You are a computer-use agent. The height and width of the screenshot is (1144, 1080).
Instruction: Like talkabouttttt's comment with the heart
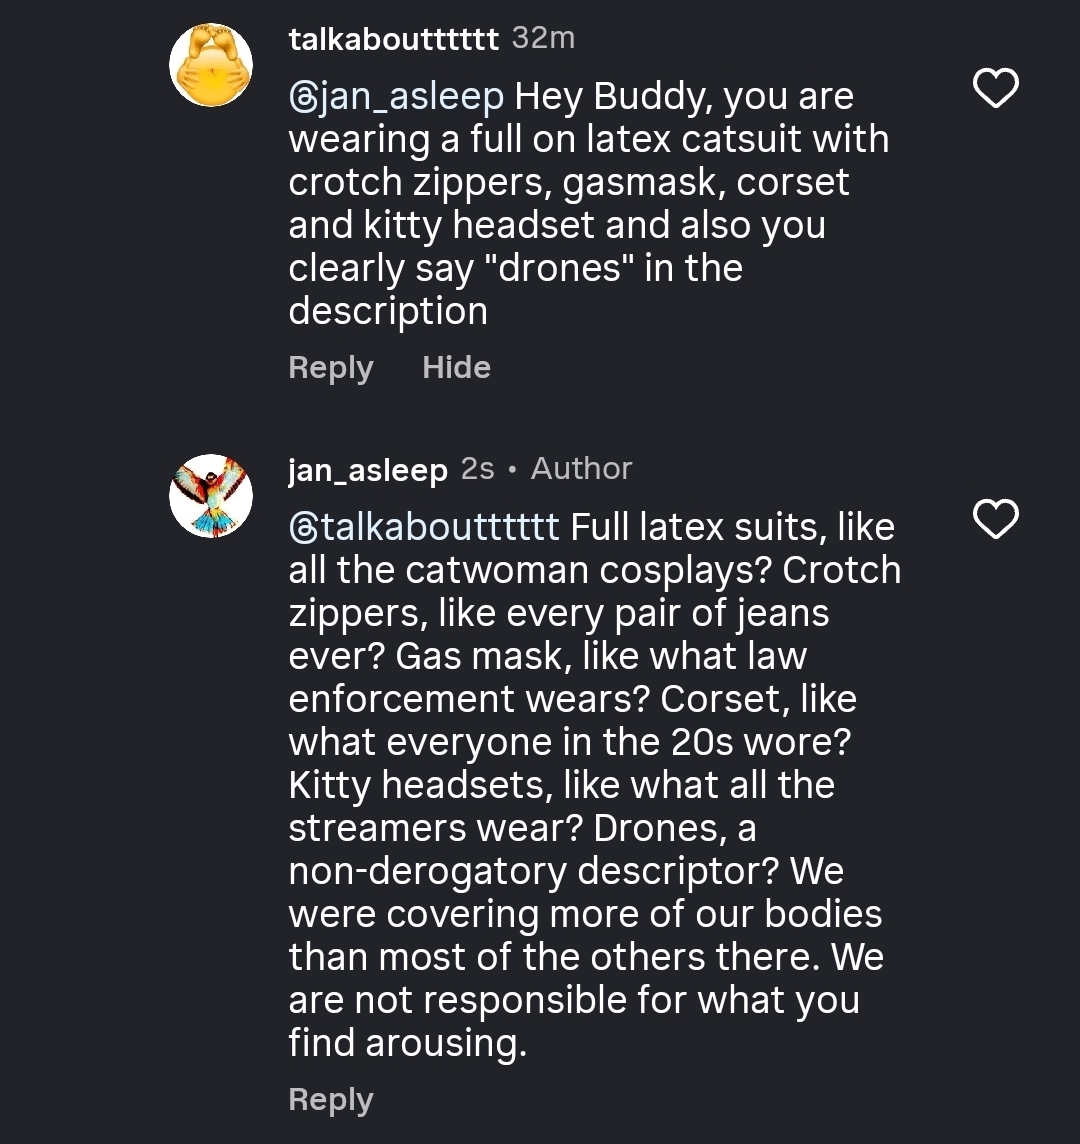coord(995,89)
